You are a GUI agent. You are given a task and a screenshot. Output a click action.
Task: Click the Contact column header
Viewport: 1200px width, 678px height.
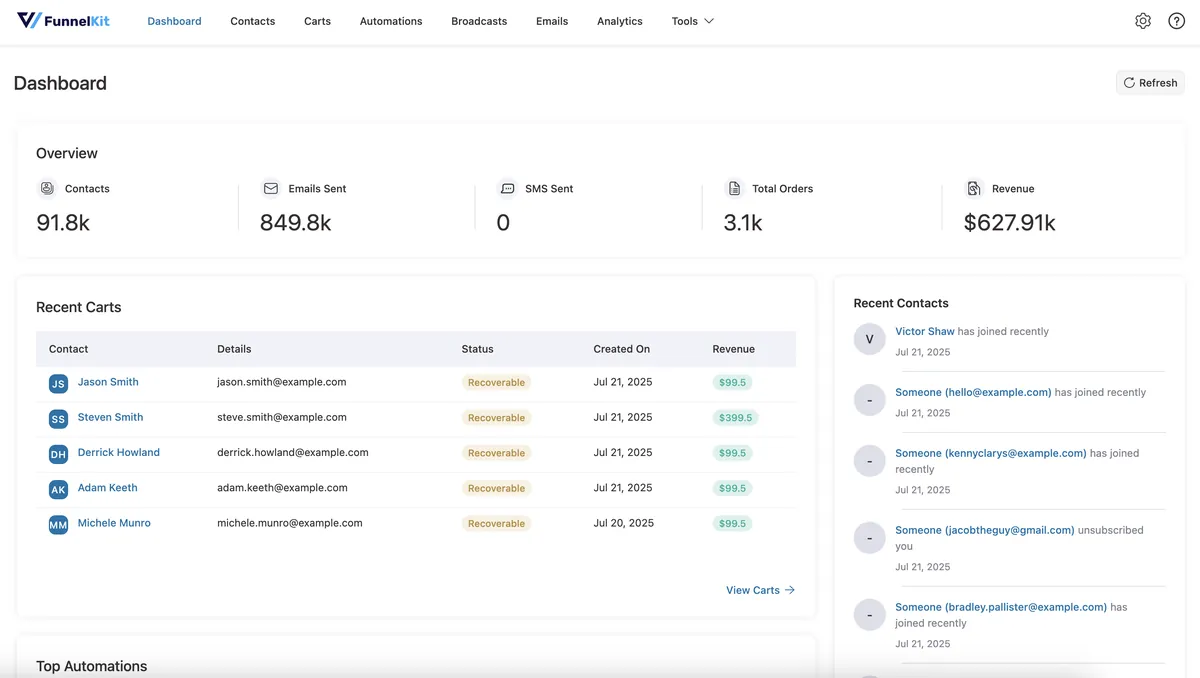[x=69, y=349]
